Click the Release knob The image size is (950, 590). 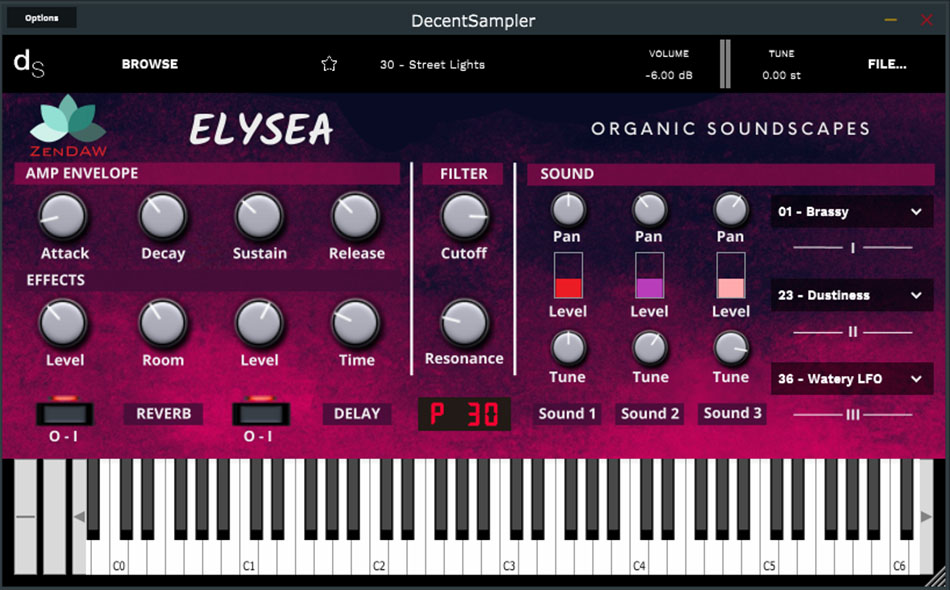click(356, 216)
